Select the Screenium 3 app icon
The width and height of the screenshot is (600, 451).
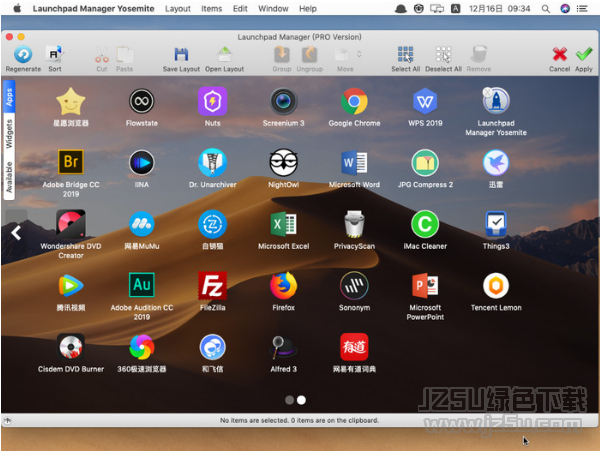283,101
